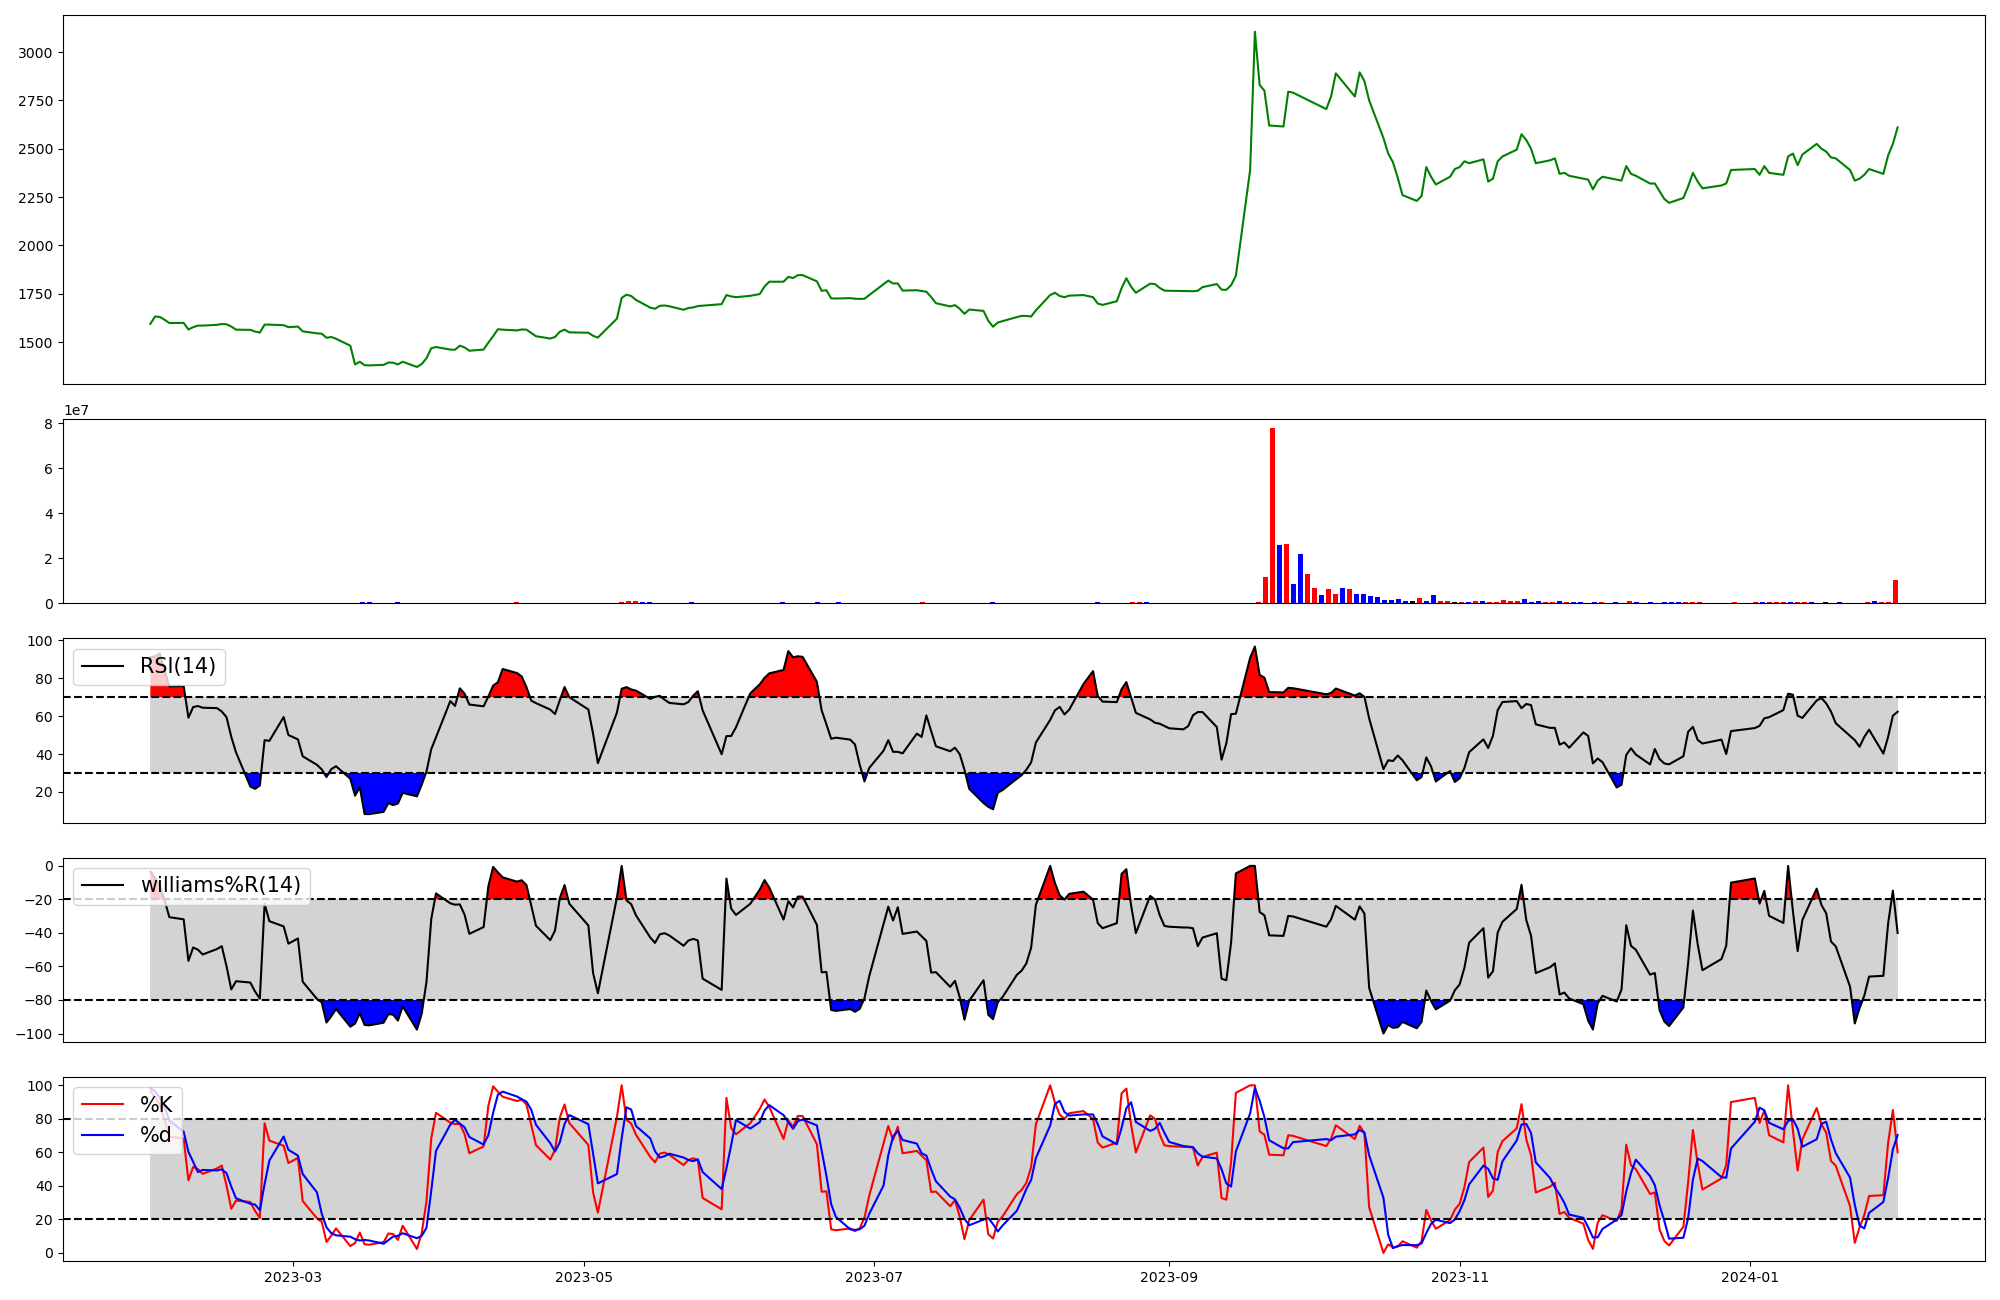This screenshot has height=1300, width=2000.
Task: Click the tallest red volume bar
Action: pos(1272,515)
